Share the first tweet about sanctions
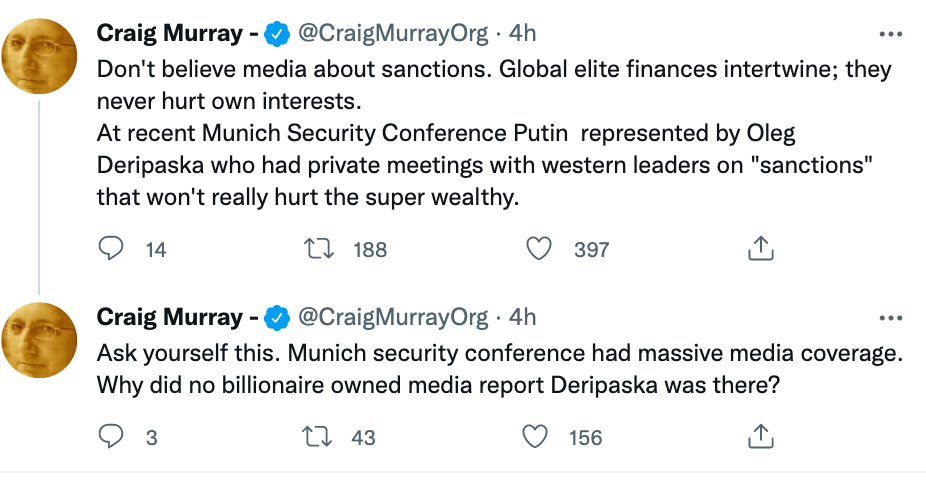This screenshot has height=488, width=926. tap(759, 249)
